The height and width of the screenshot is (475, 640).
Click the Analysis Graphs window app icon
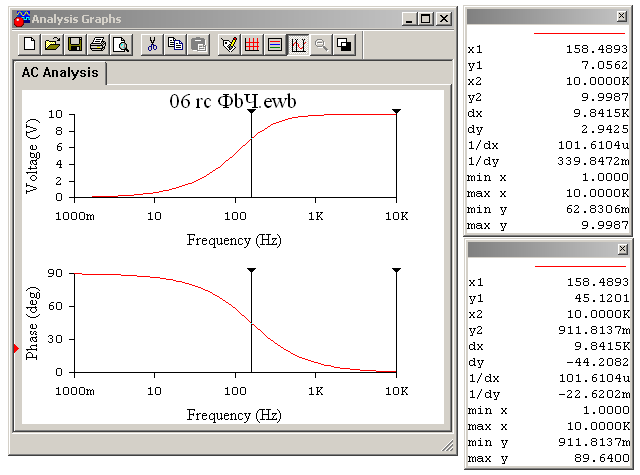(x=21, y=19)
